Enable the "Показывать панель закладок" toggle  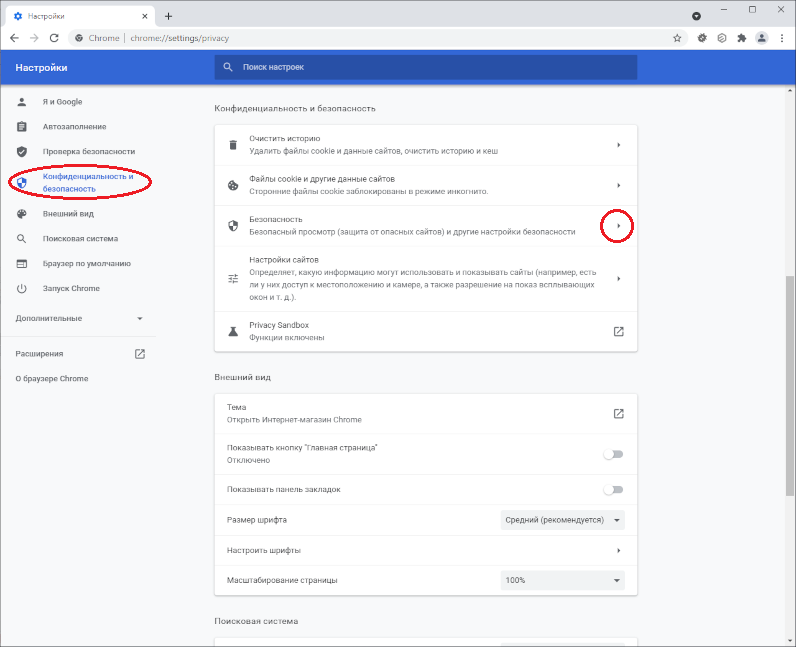(x=612, y=489)
